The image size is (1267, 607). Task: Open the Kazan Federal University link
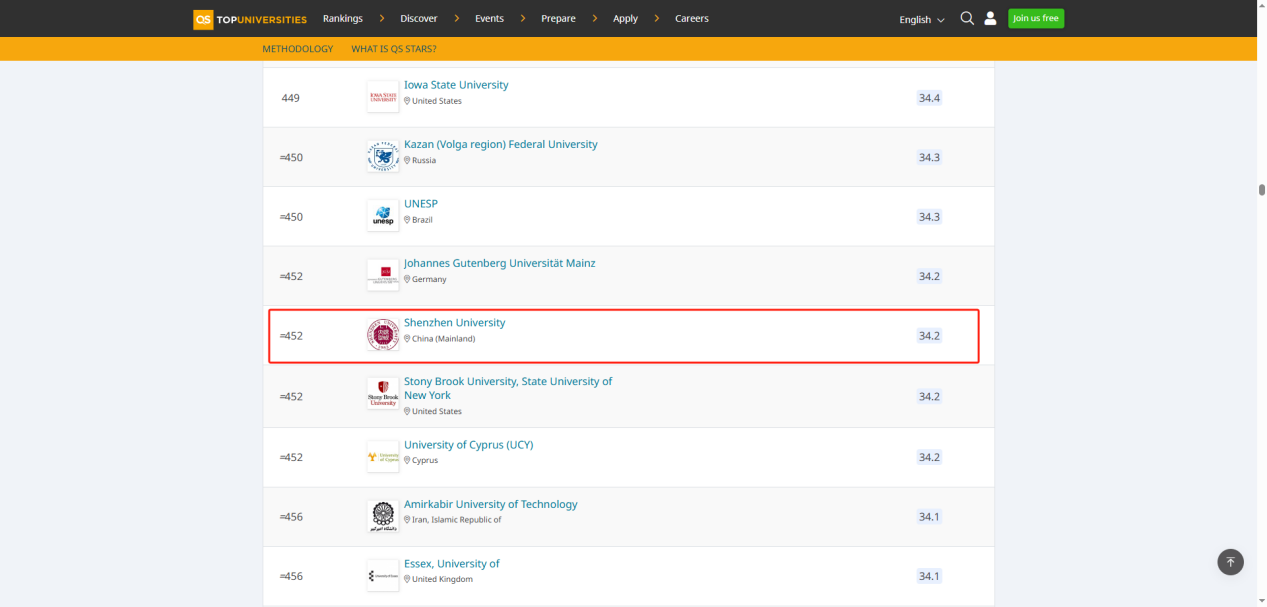click(500, 143)
